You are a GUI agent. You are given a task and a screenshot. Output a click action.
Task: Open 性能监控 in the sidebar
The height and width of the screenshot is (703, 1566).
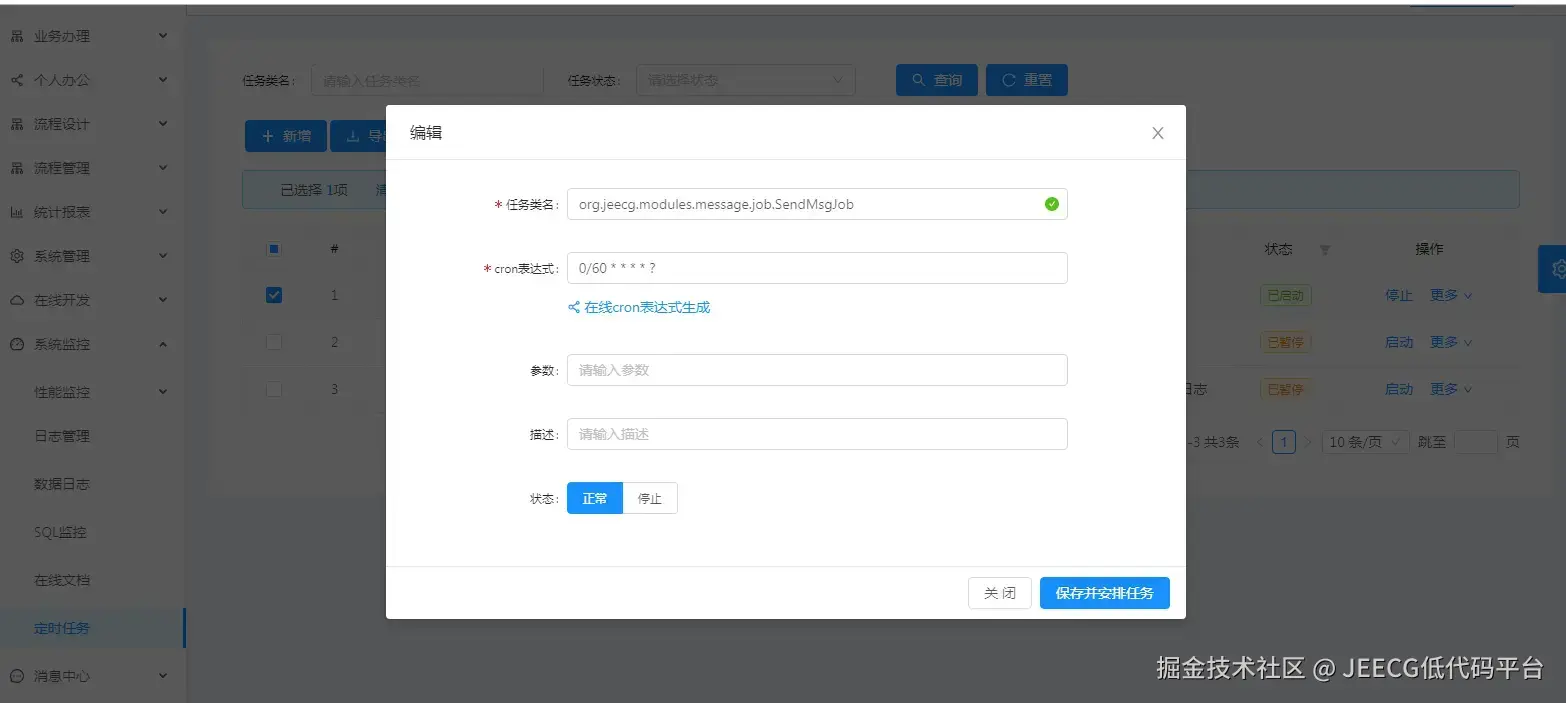[x=62, y=392]
